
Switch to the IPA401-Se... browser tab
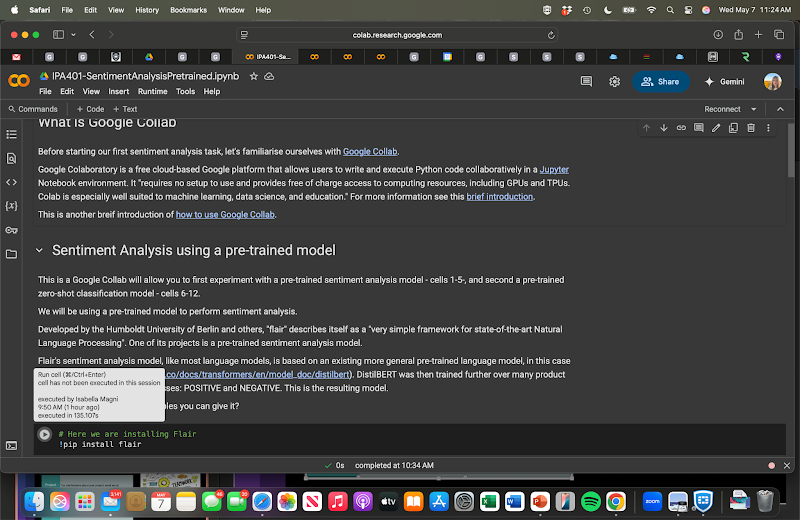266,57
